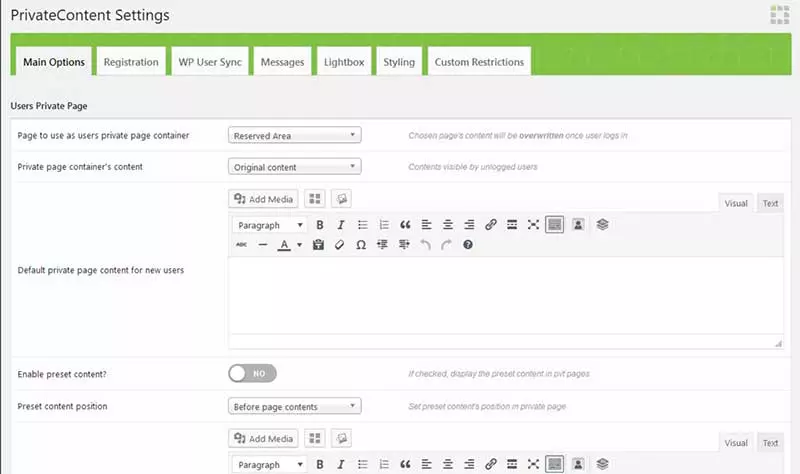Click second Add Media button
This screenshot has width=800, height=474.
click(263, 438)
